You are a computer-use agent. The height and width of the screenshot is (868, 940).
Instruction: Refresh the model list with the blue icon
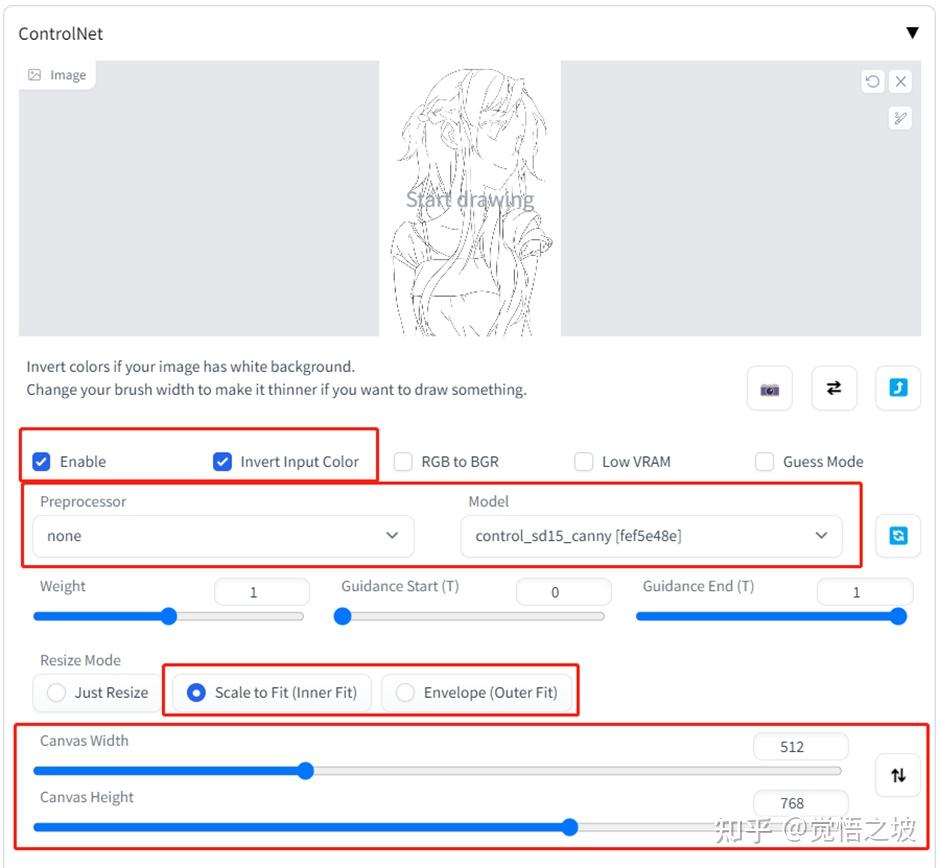pos(898,536)
